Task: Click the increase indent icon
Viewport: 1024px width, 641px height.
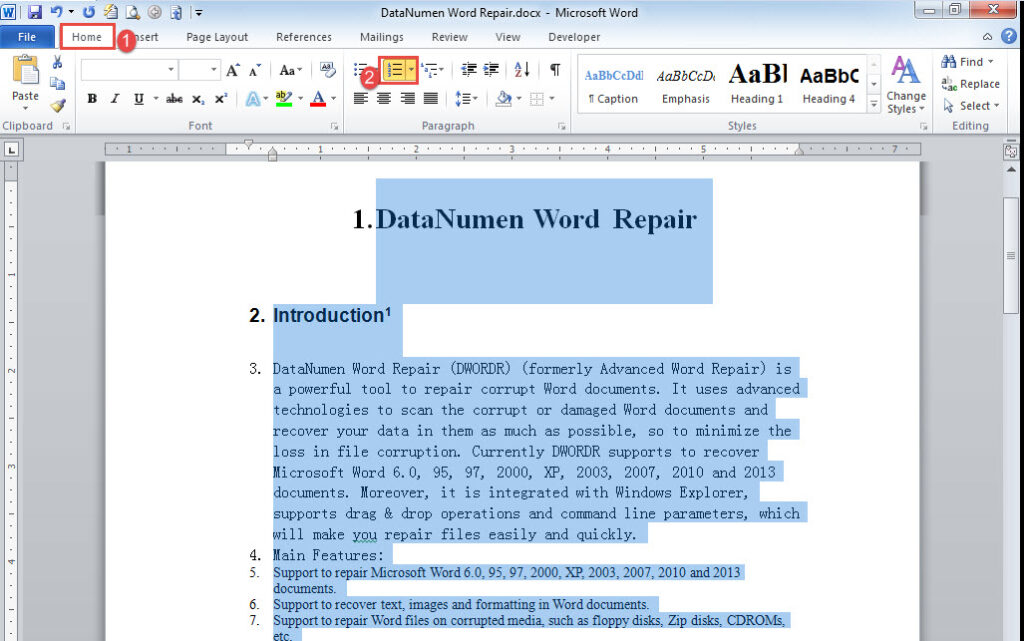Action: [489, 68]
